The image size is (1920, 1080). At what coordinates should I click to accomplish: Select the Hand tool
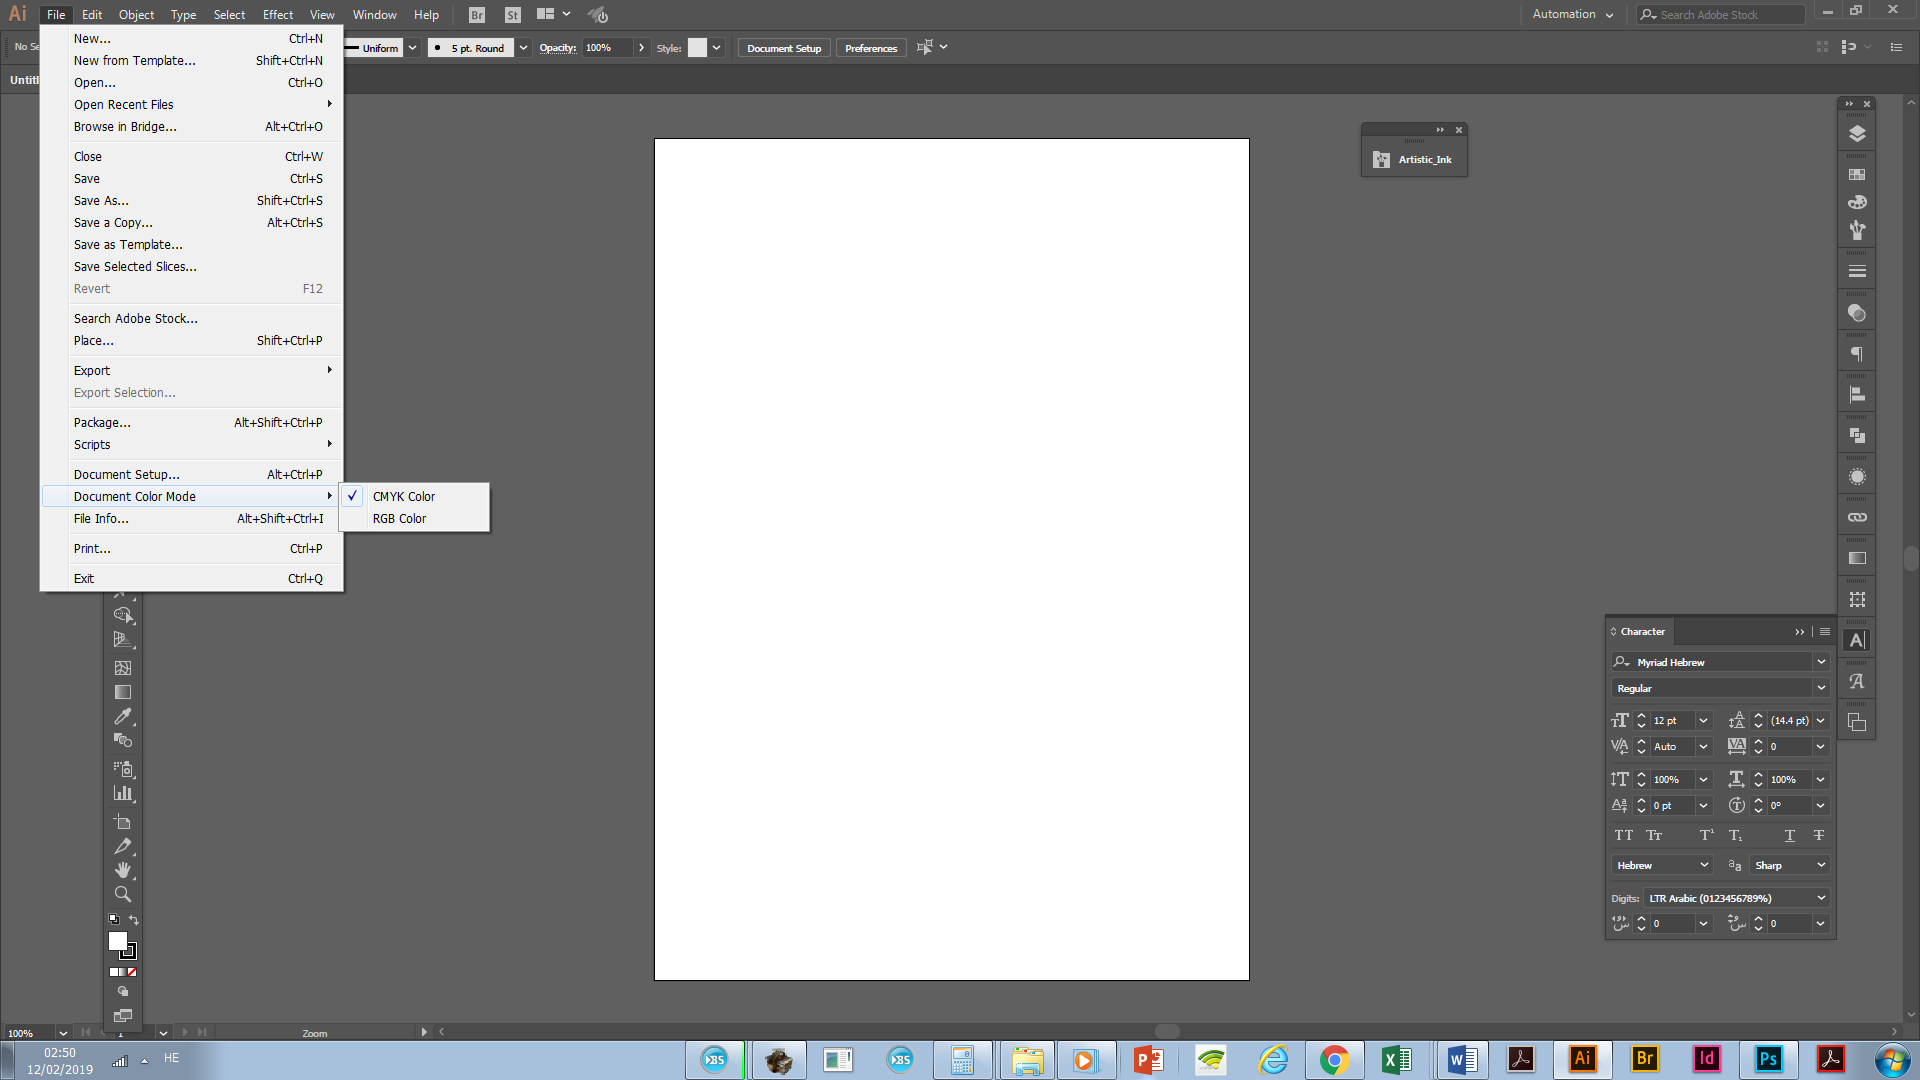click(x=122, y=870)
